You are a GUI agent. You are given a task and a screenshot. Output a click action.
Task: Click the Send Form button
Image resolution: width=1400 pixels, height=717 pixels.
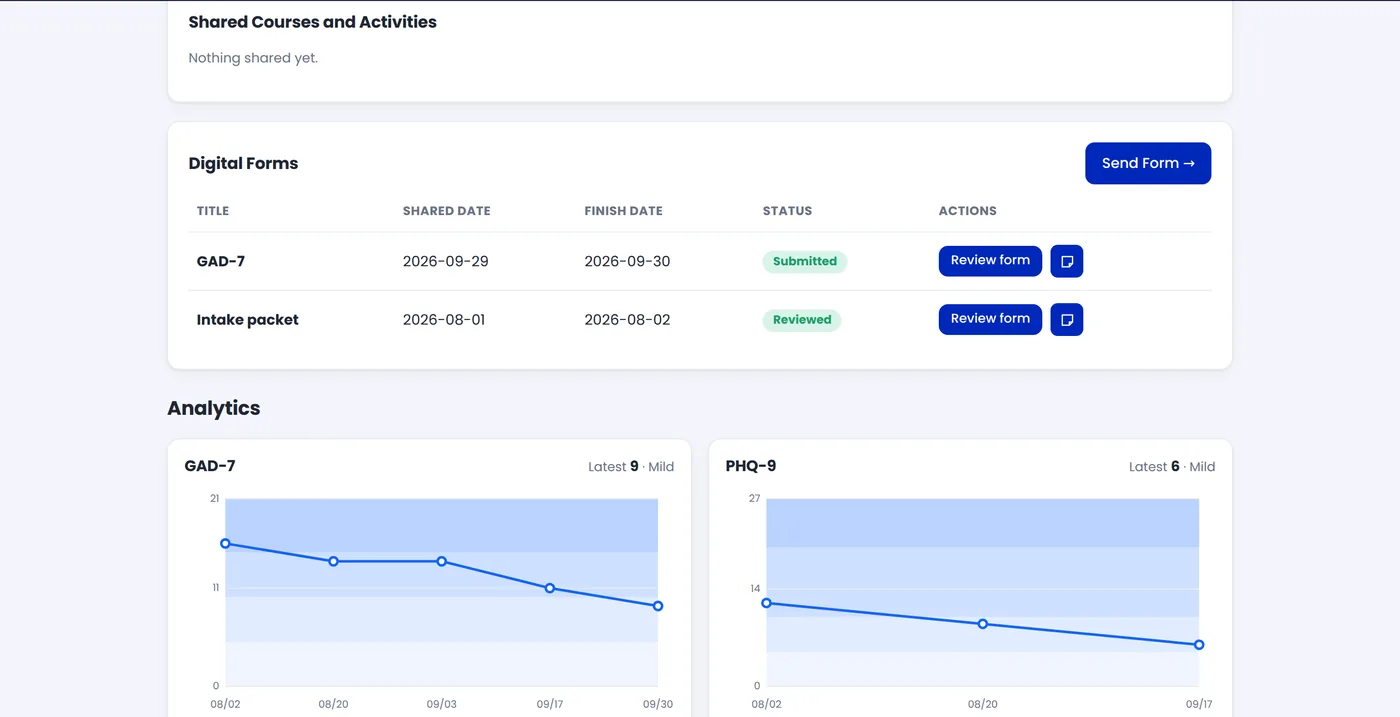click(x=1148, y=163)
